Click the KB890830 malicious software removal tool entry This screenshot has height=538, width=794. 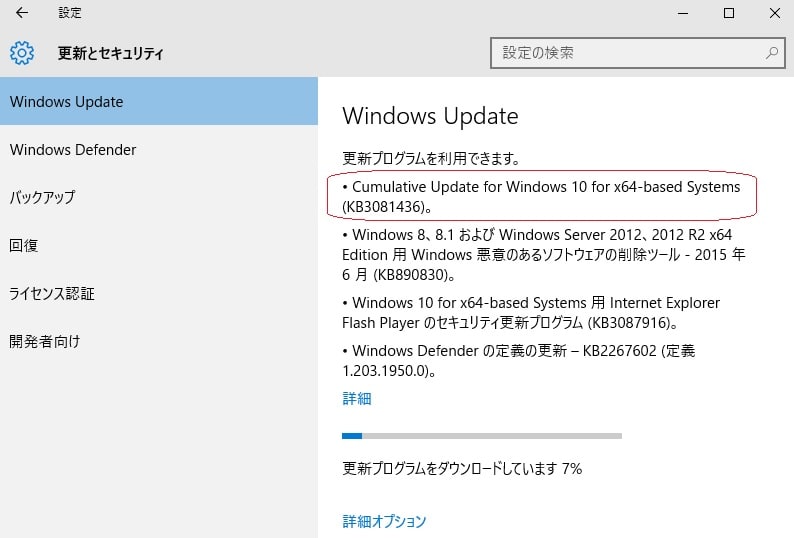[543, 254]
